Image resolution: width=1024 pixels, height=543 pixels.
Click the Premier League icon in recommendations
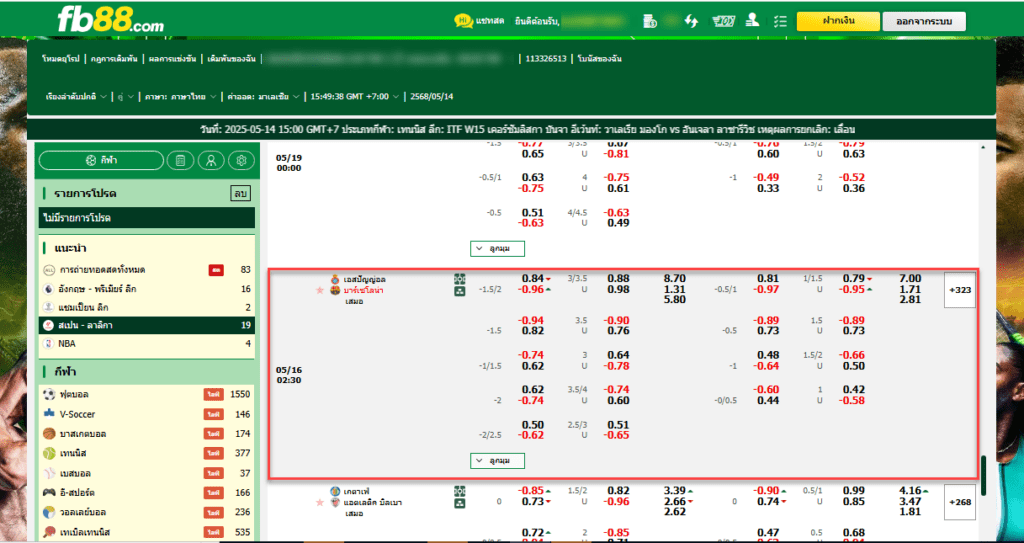48,288
